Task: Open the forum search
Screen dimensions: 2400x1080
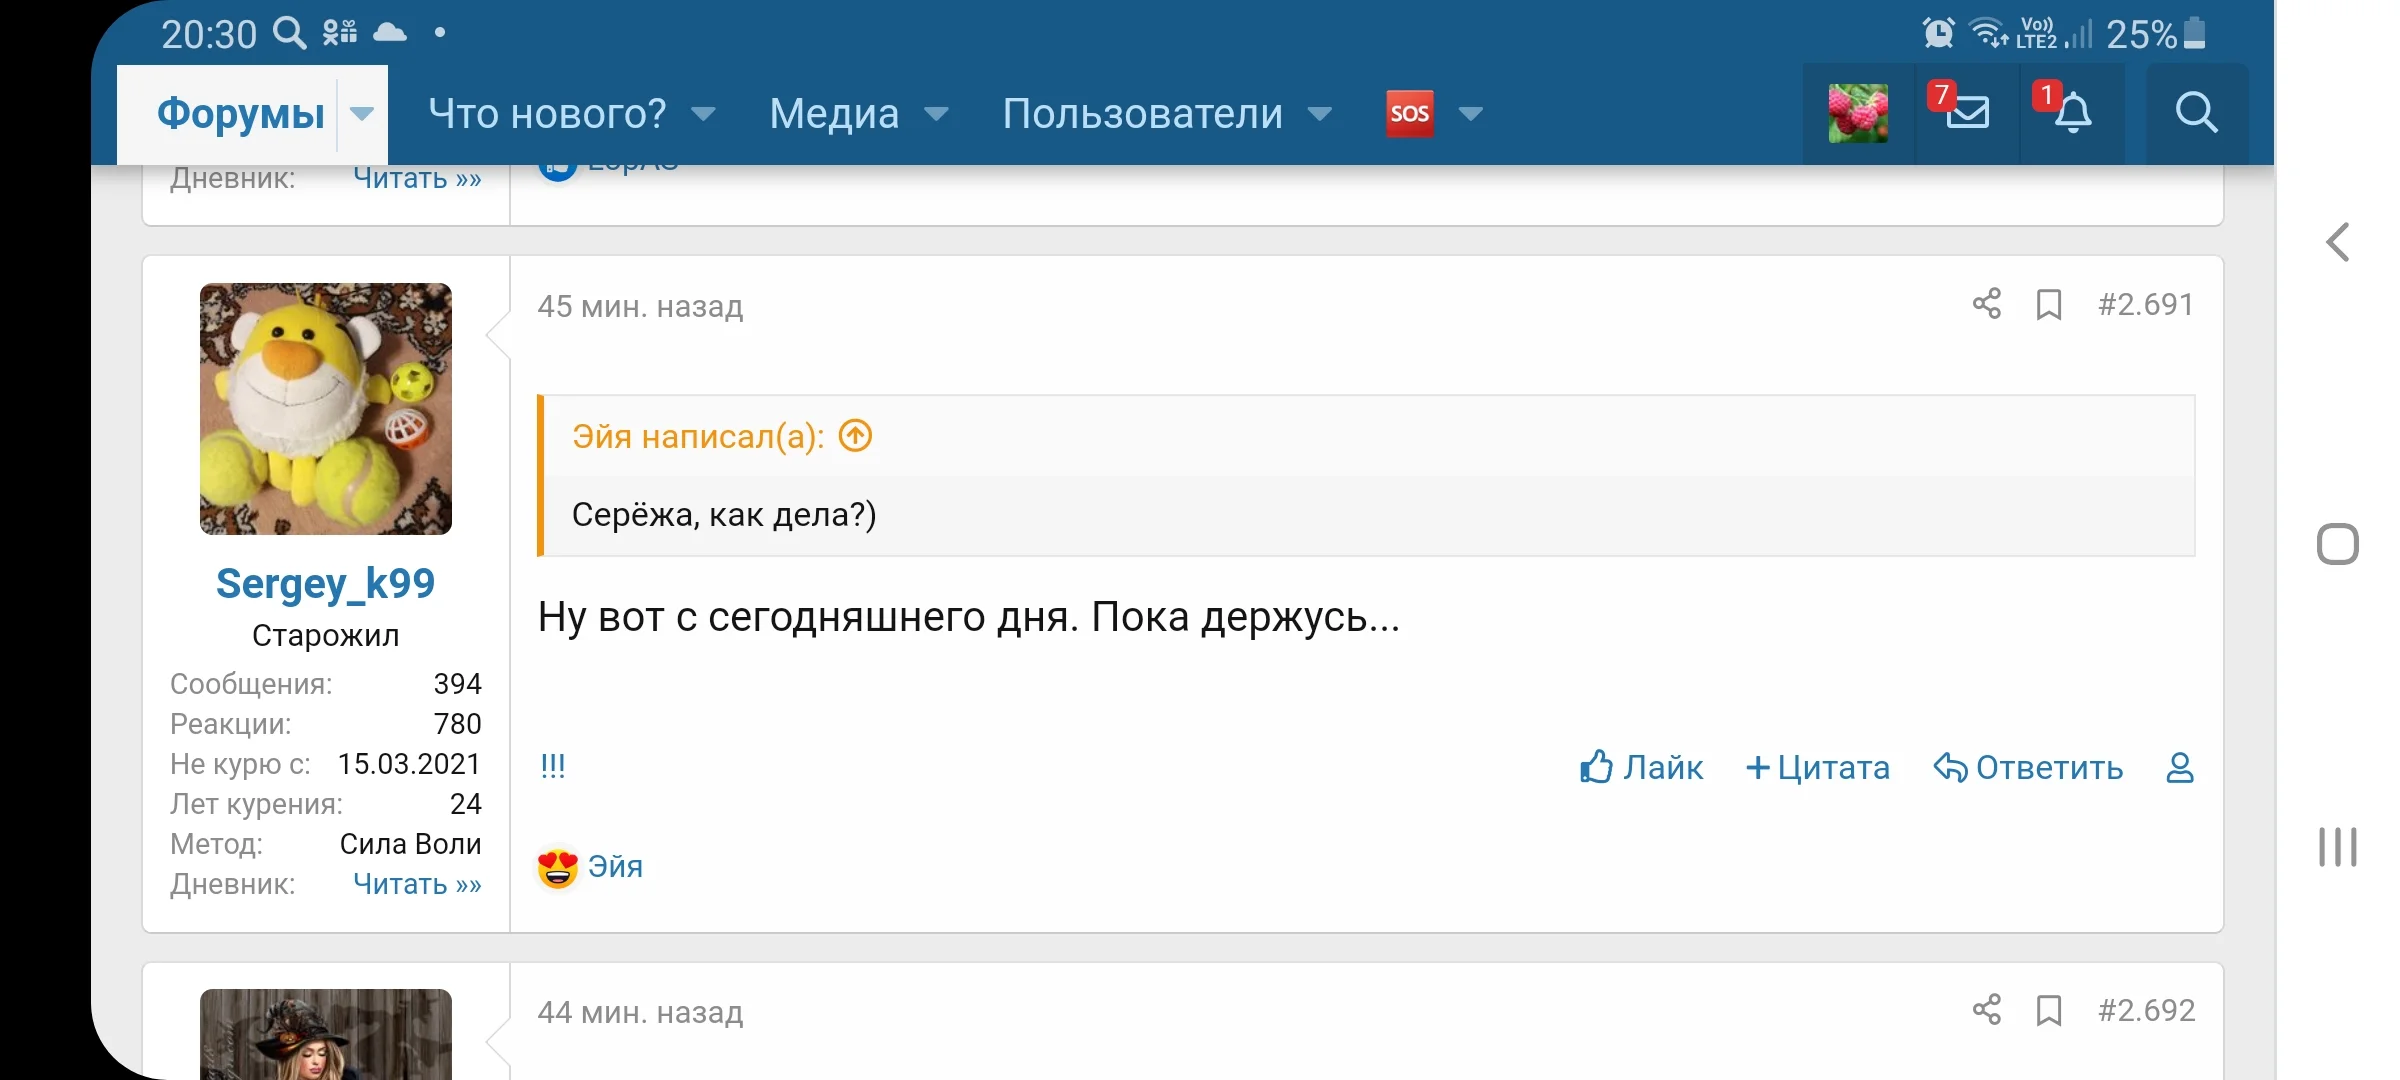Action: pos(2196,113)
